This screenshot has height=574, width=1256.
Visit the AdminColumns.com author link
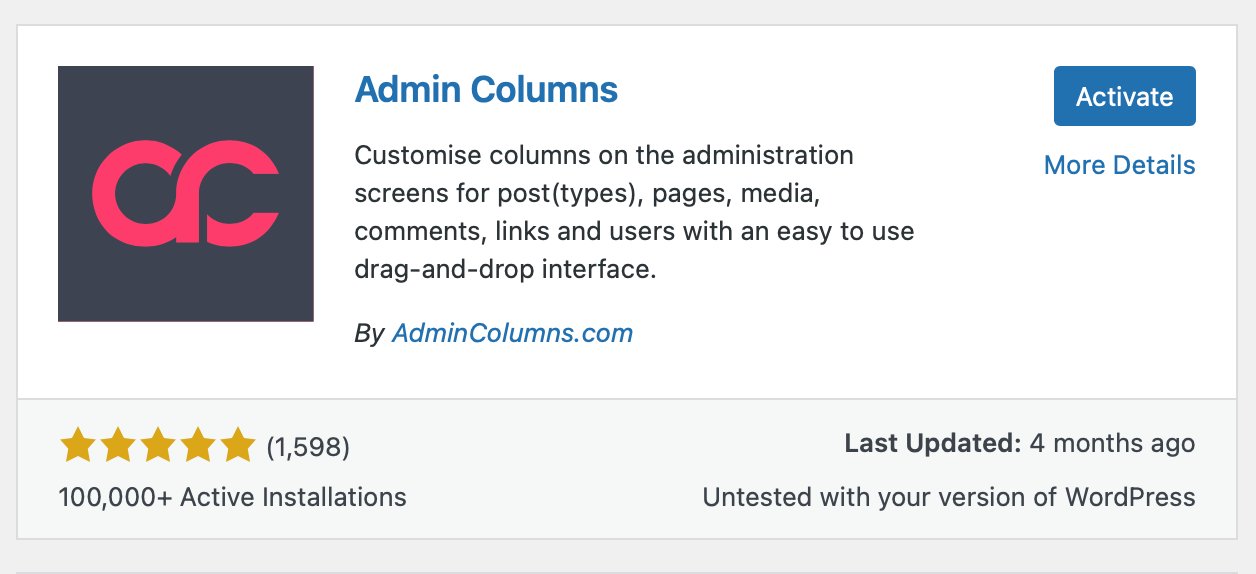coord(512,333)
